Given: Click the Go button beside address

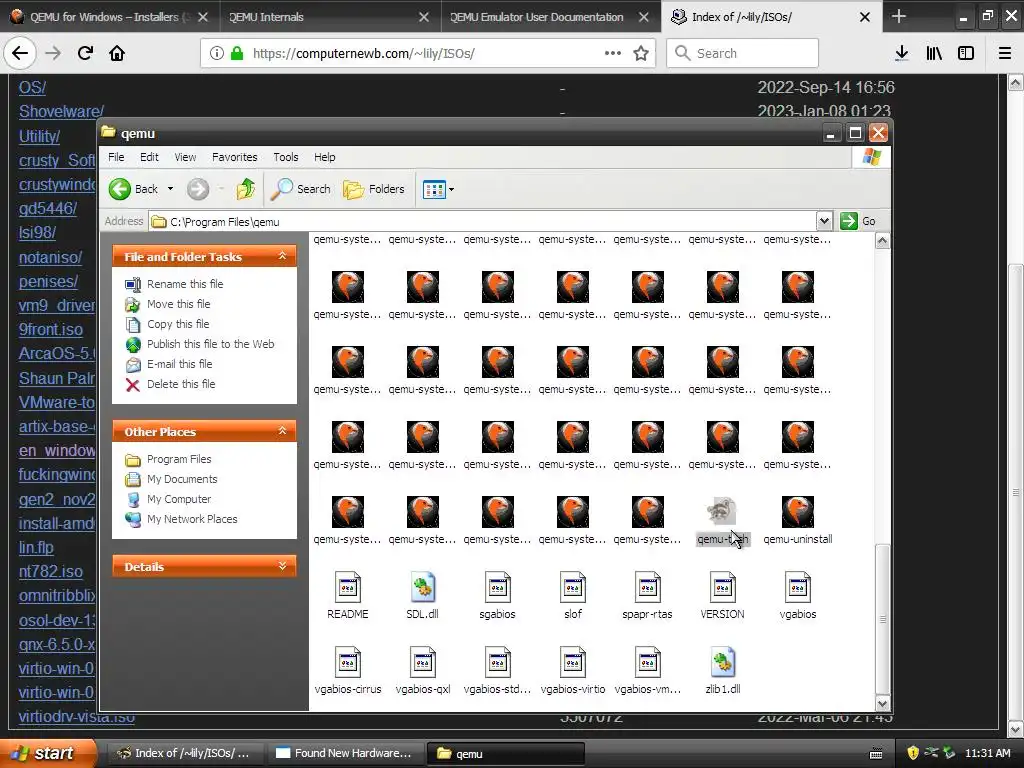Looking at the screenshot, I should (858, 221).
